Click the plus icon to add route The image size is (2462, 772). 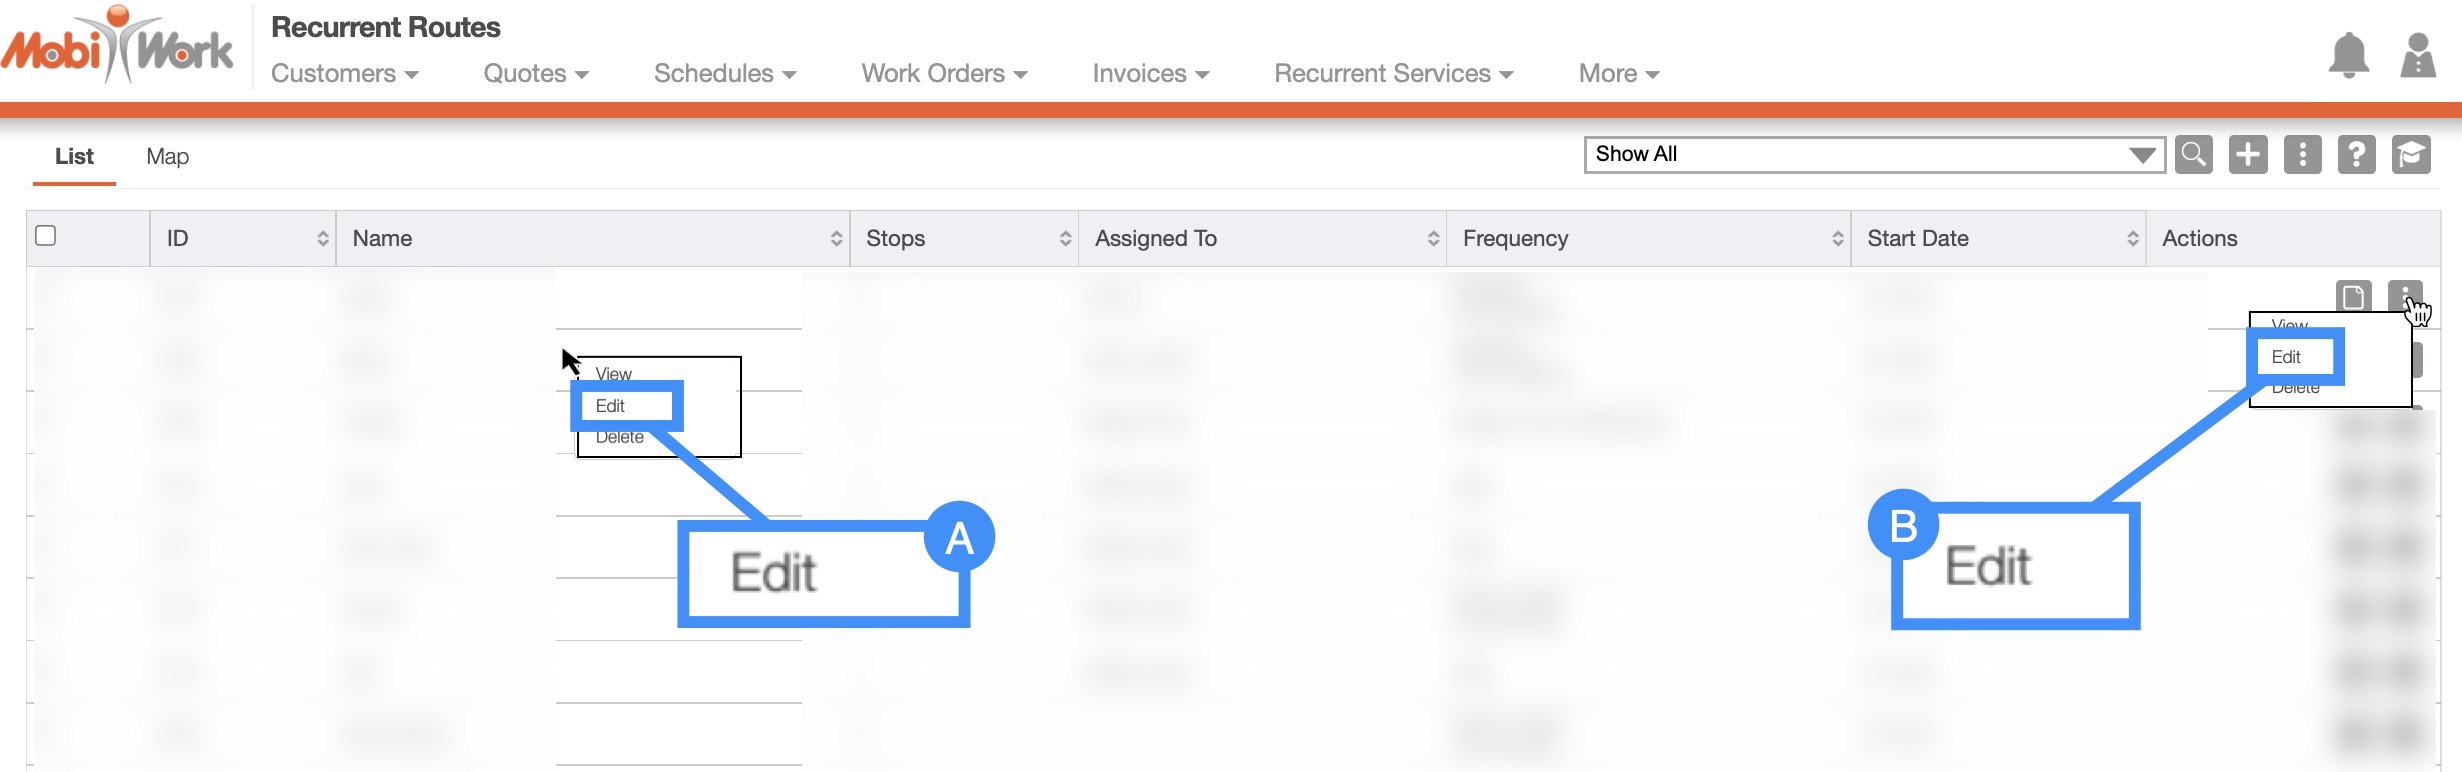click(2247, 155)
